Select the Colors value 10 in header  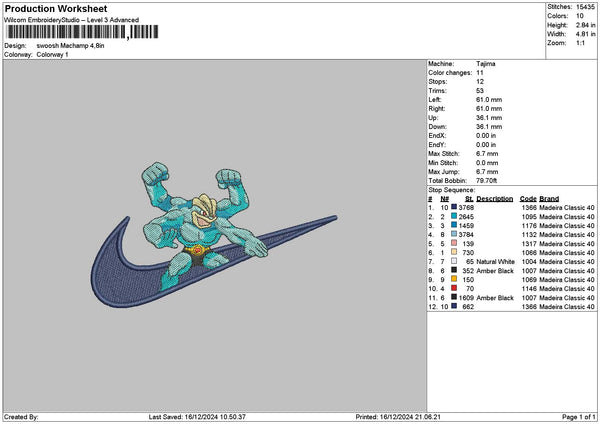(x=580, y=16)
